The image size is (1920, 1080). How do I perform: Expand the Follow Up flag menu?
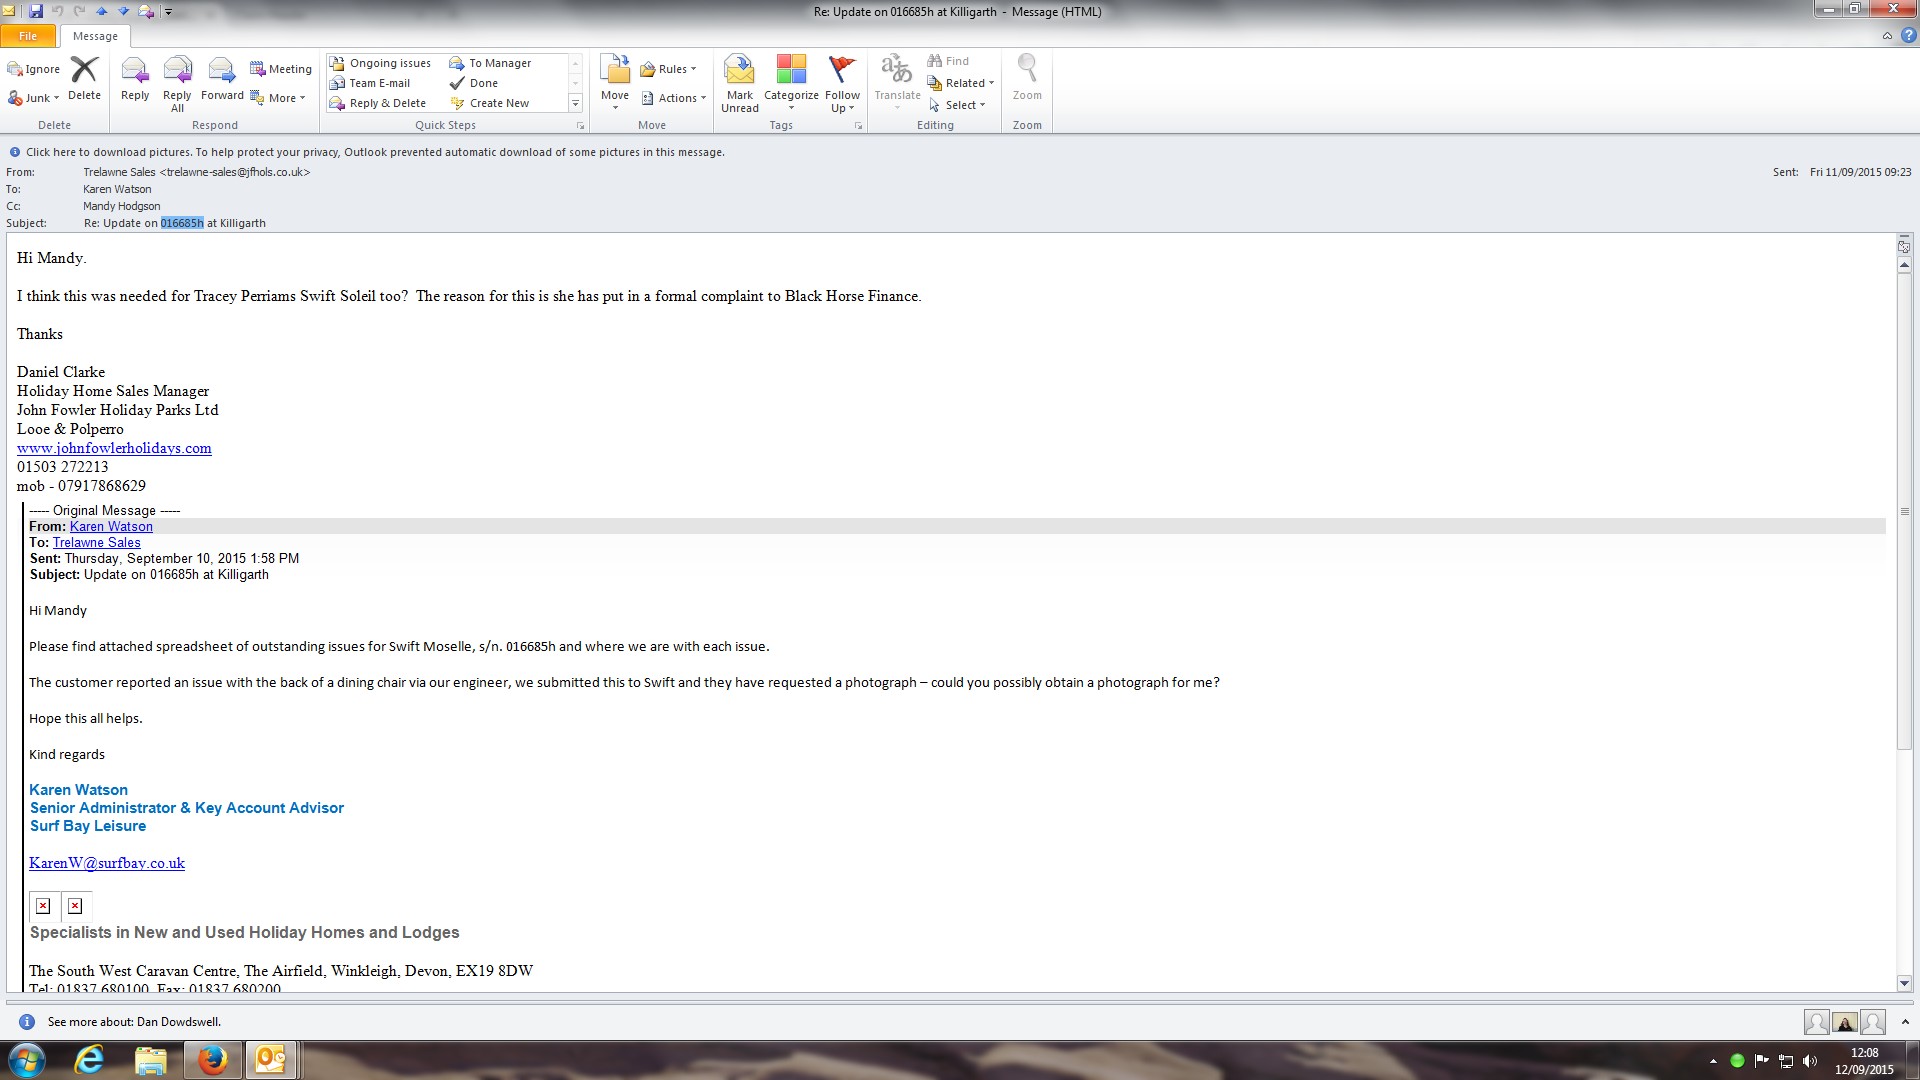pos(842,83)
